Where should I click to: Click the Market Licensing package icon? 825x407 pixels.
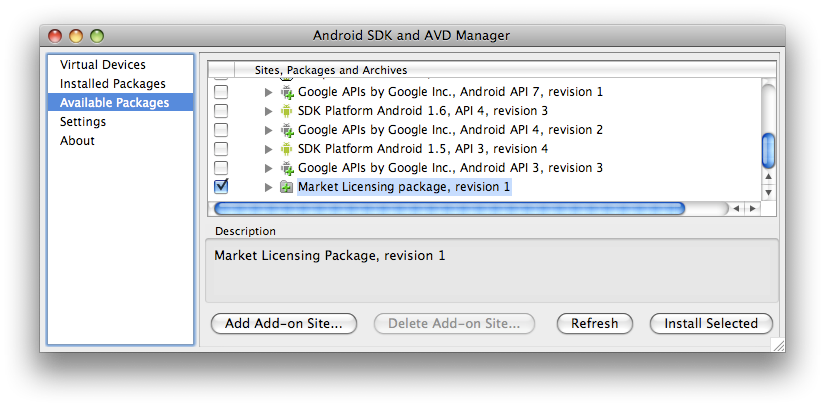click(287, 187)
